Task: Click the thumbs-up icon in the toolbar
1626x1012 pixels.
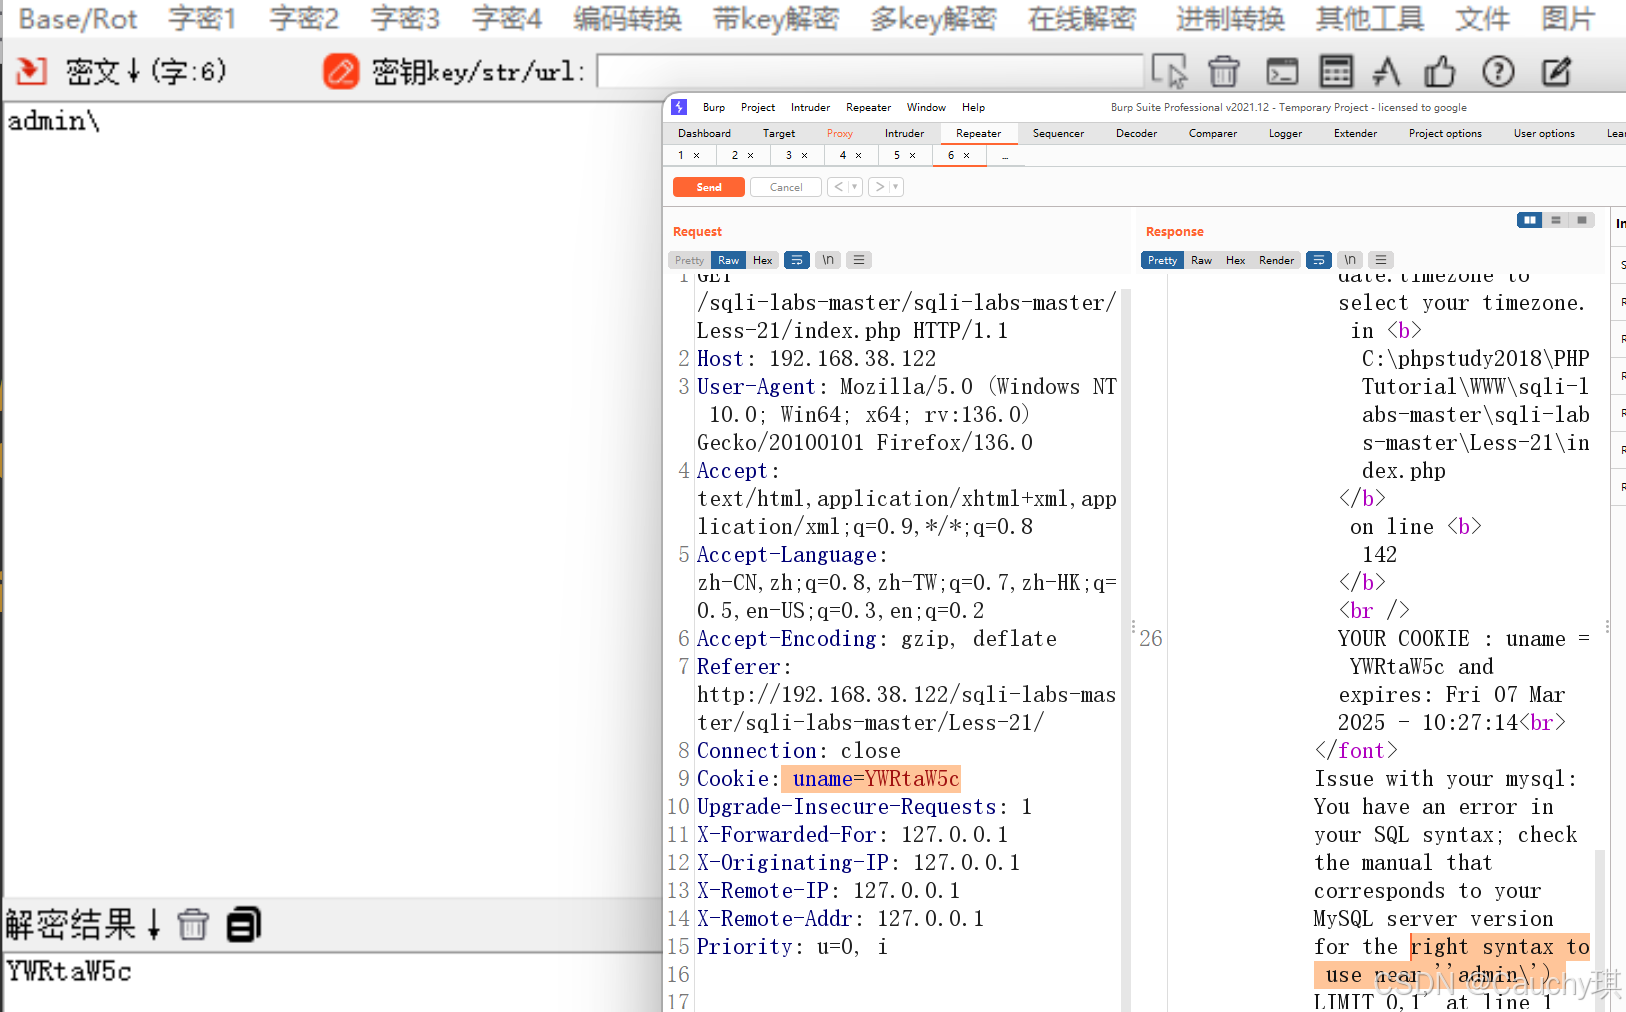Action: 1440,71
